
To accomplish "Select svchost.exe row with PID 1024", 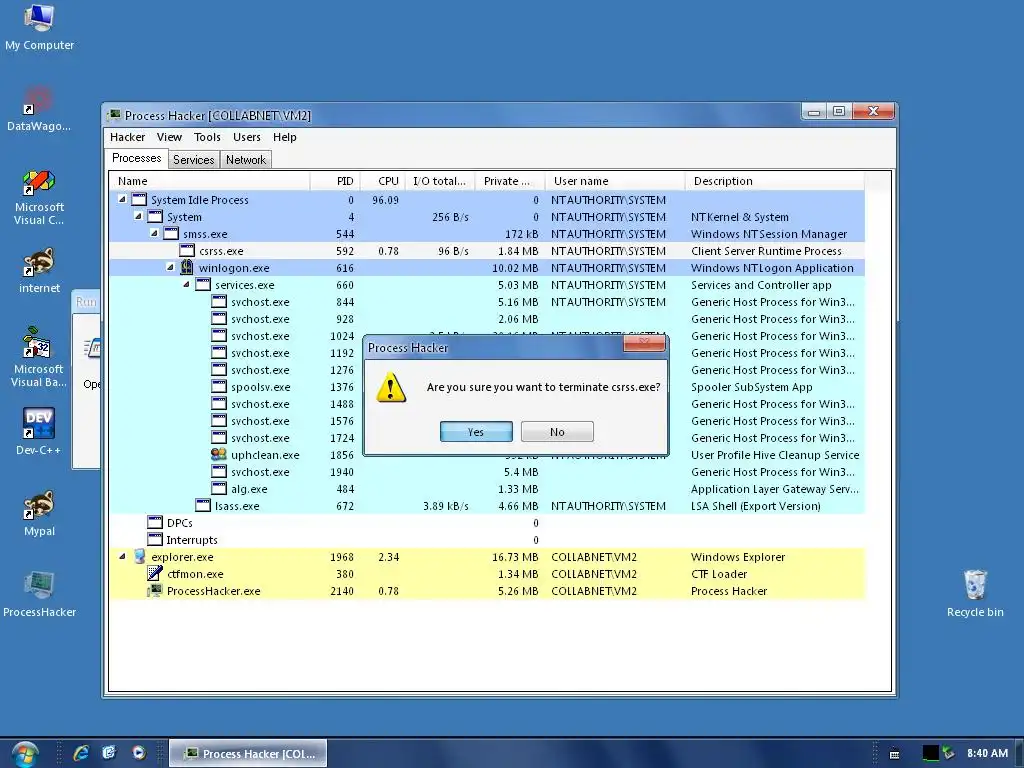I will [487, 336].
